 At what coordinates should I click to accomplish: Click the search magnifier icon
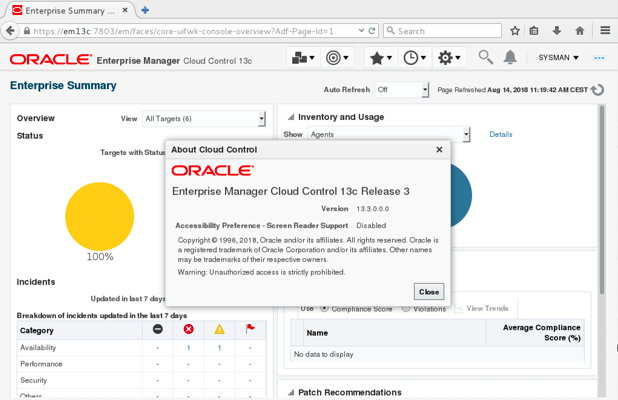(485, 57)
